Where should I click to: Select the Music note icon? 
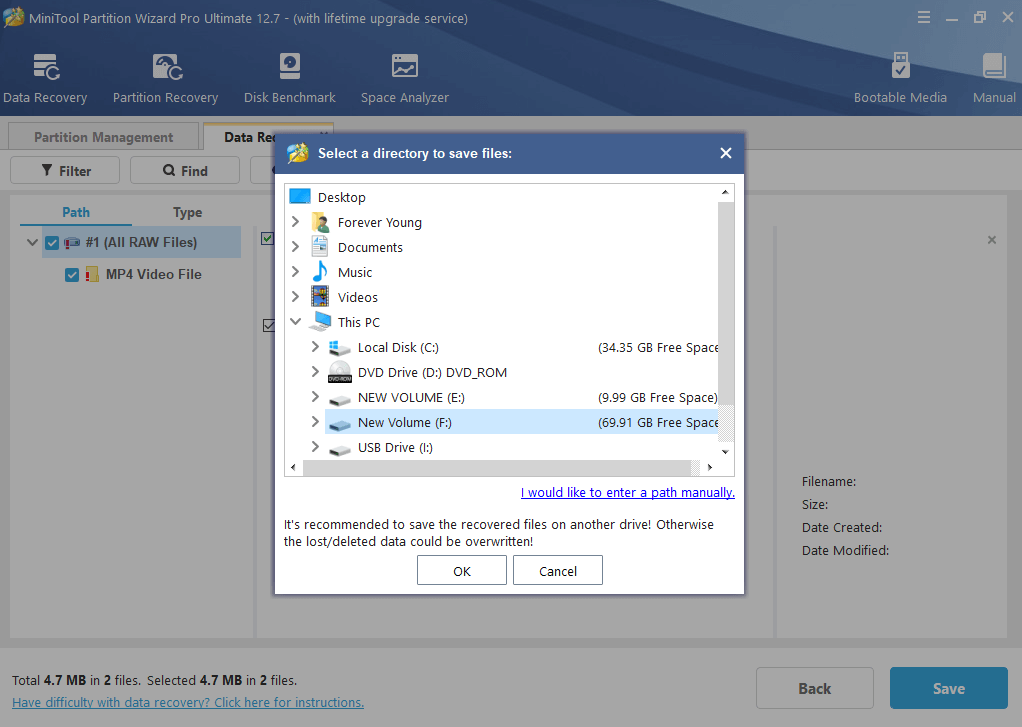pos(320,272)
